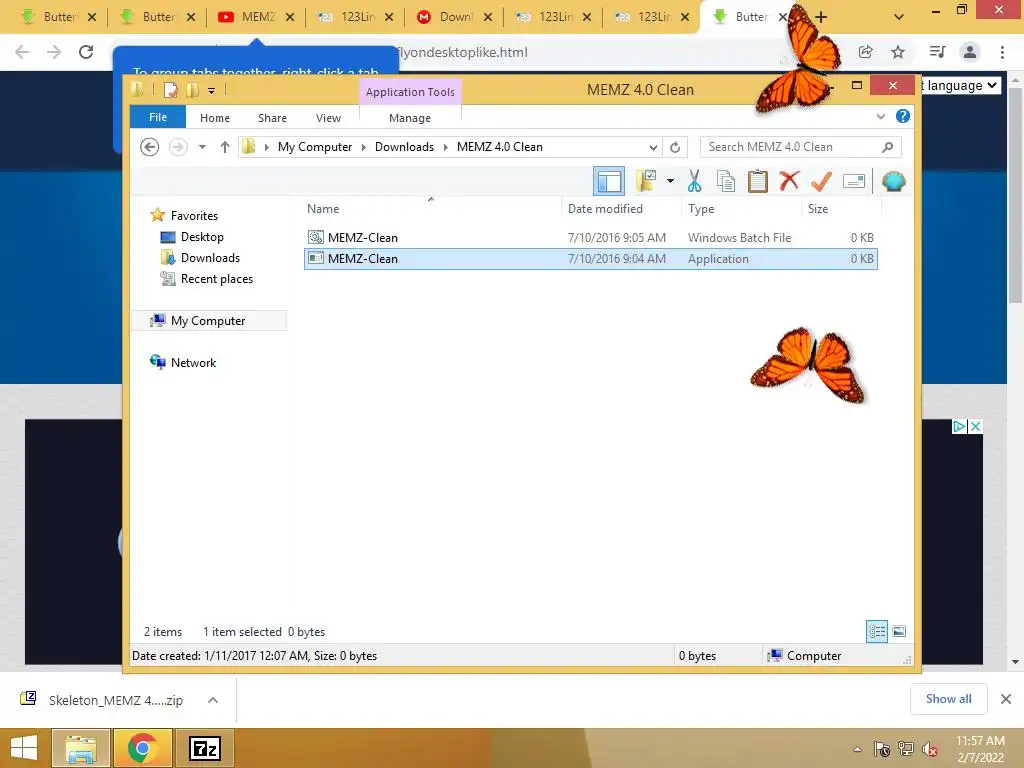
Task: Open Chrome tab search dropdown chevron
Action: click(899, 17)
